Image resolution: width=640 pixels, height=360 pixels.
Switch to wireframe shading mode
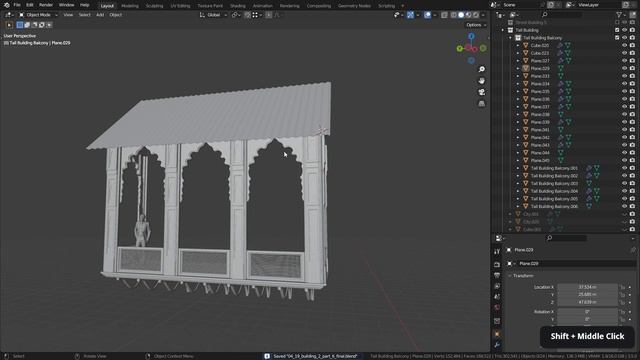(453, 15)
